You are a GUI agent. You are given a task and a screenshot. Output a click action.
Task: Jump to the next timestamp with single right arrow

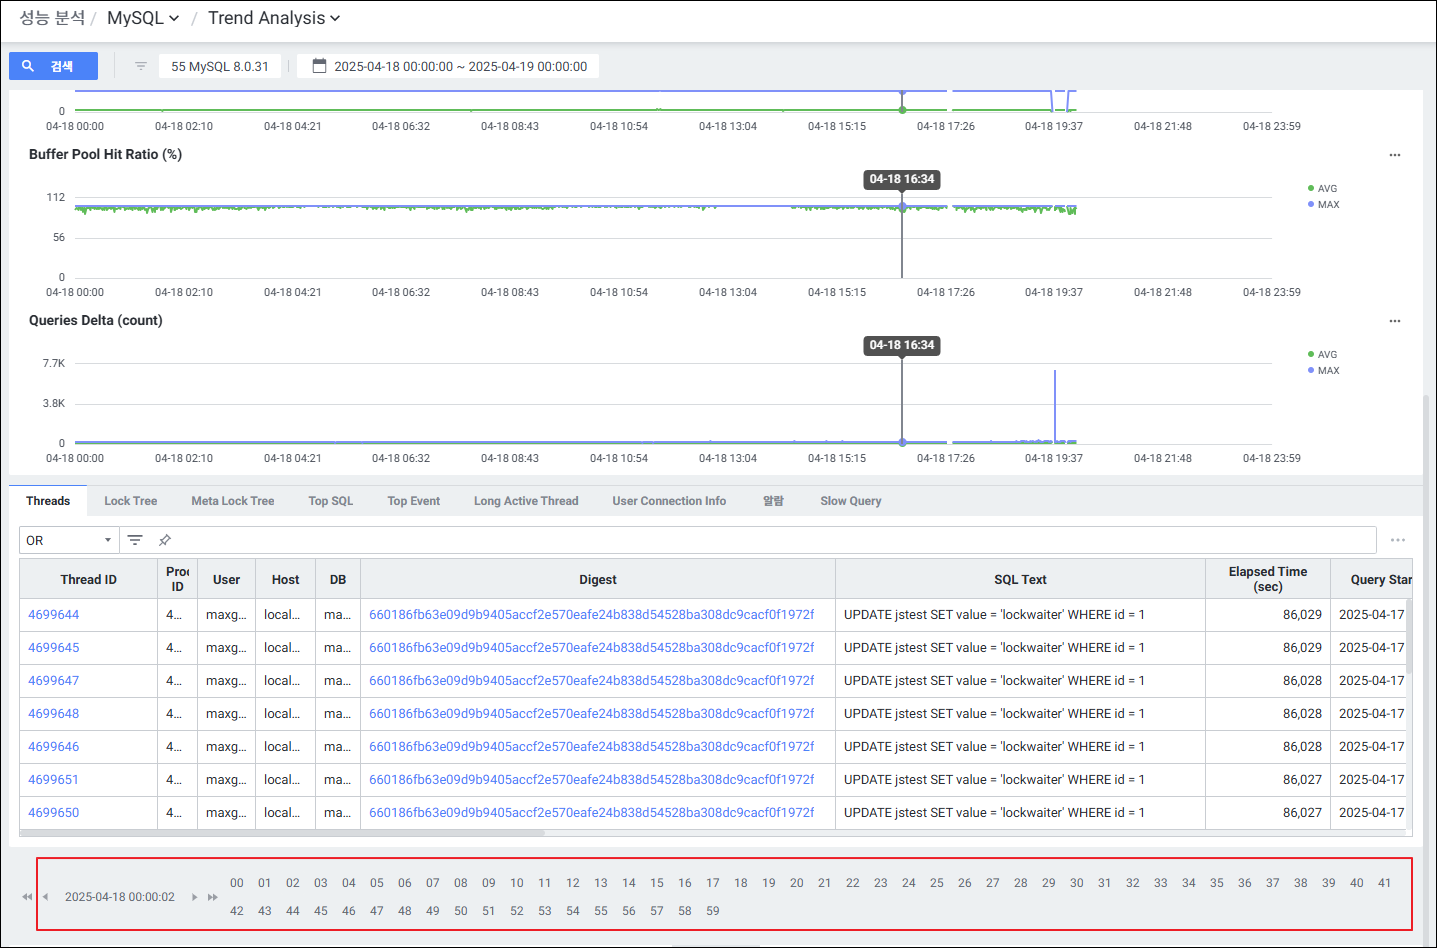coord(194,897)
